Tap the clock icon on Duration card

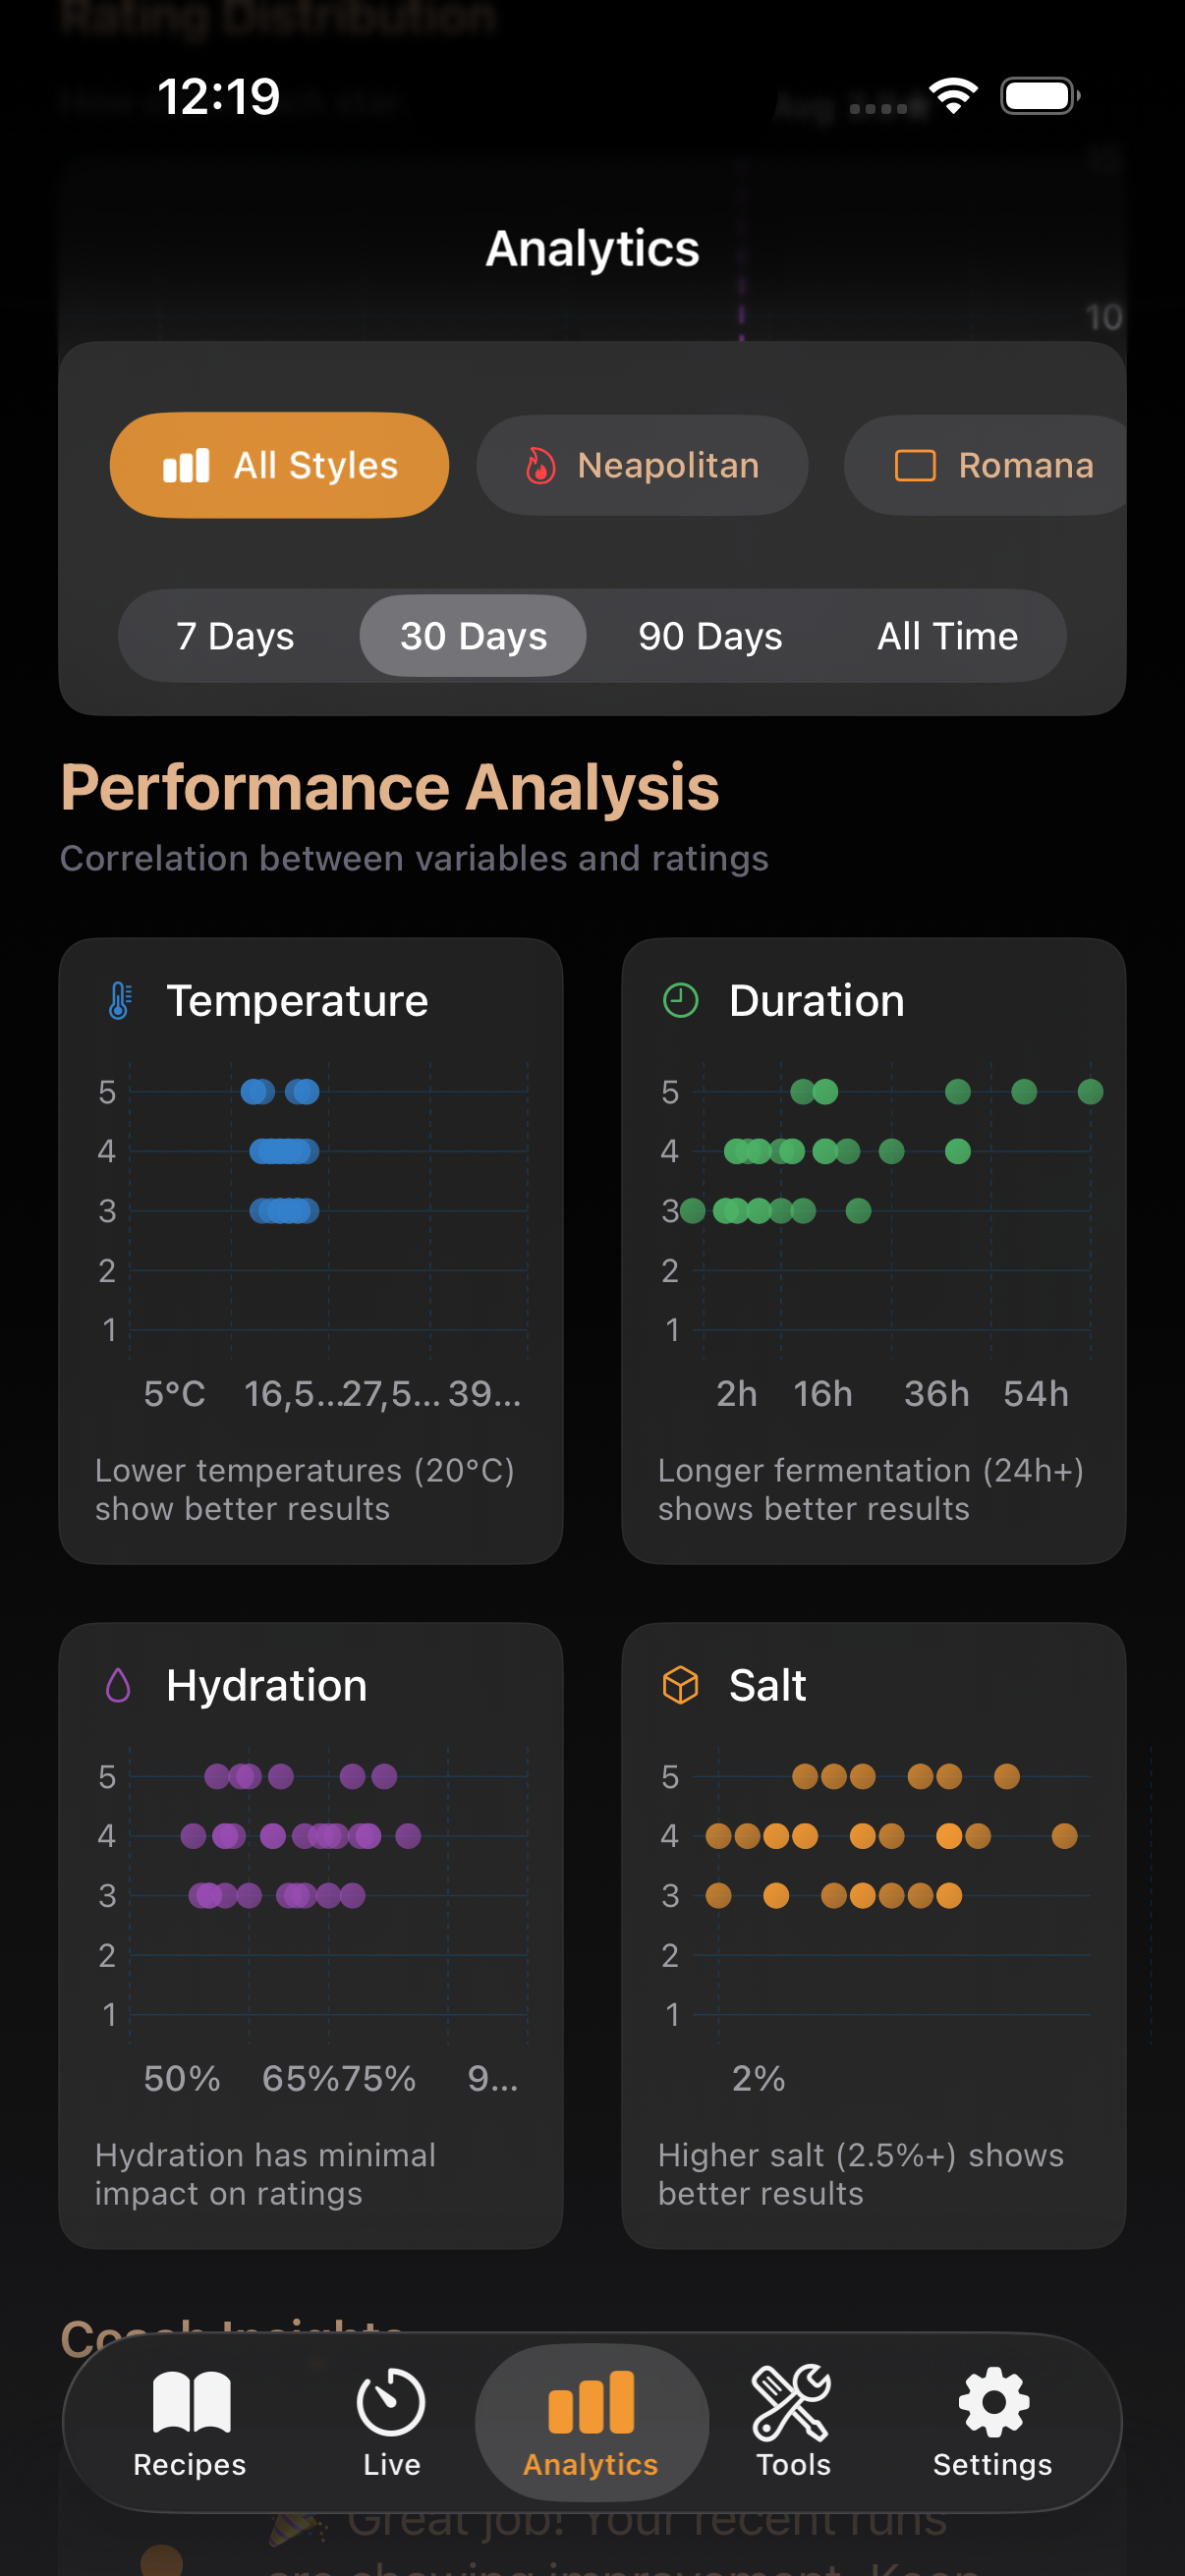point(680,999)
